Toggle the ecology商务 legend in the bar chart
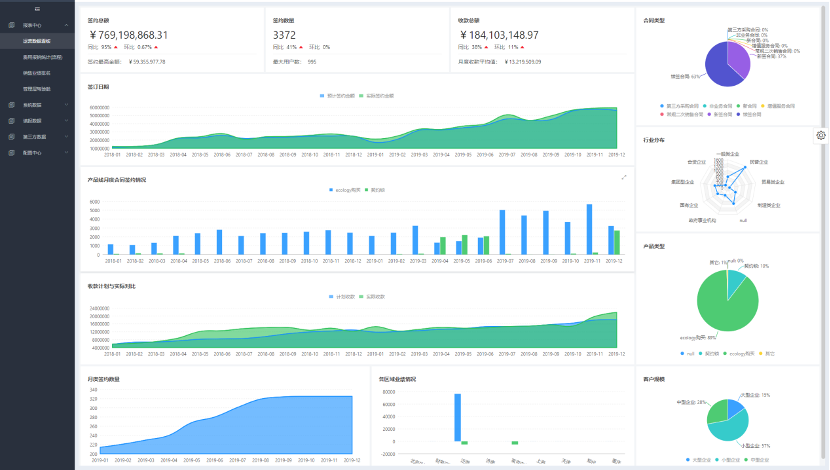This screenshot has height=470, width=830. click(x=344, y=188)
